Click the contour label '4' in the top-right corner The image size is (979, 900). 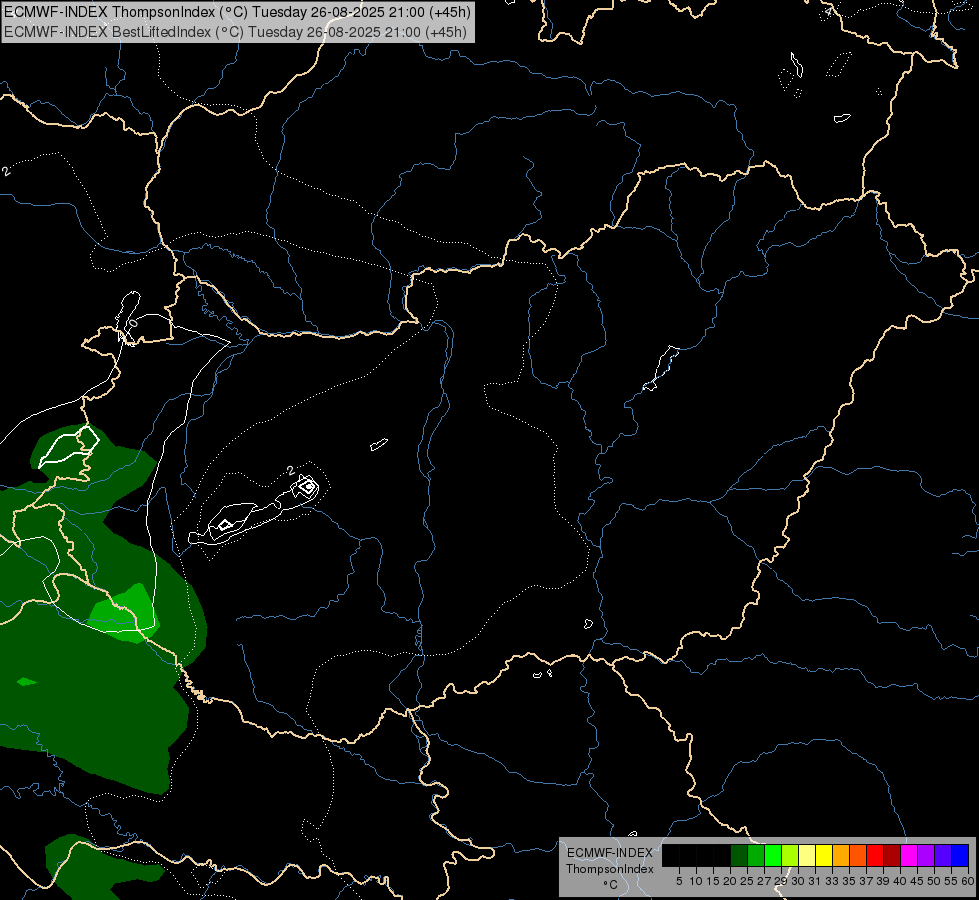point(829,11)
